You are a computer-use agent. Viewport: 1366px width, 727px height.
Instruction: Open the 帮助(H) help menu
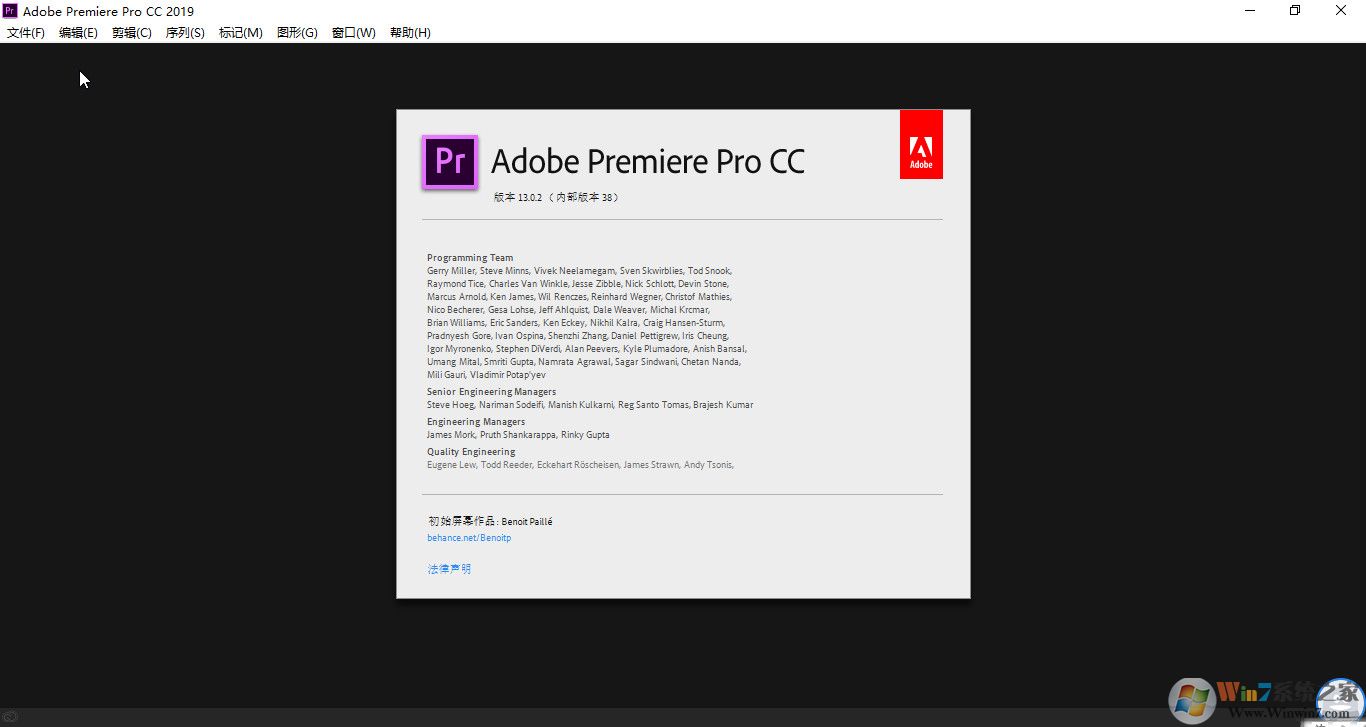pyautogui.click(x=409, y=32)
